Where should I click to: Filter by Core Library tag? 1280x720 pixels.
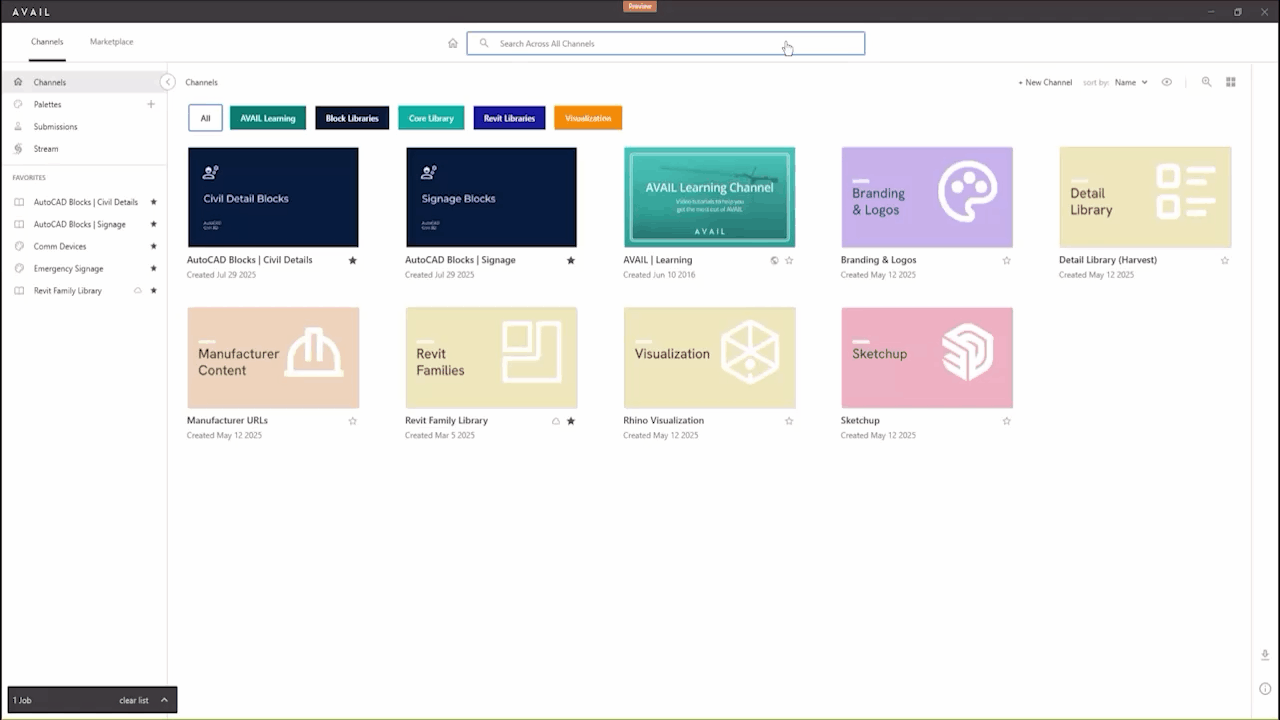pos(431,118)
